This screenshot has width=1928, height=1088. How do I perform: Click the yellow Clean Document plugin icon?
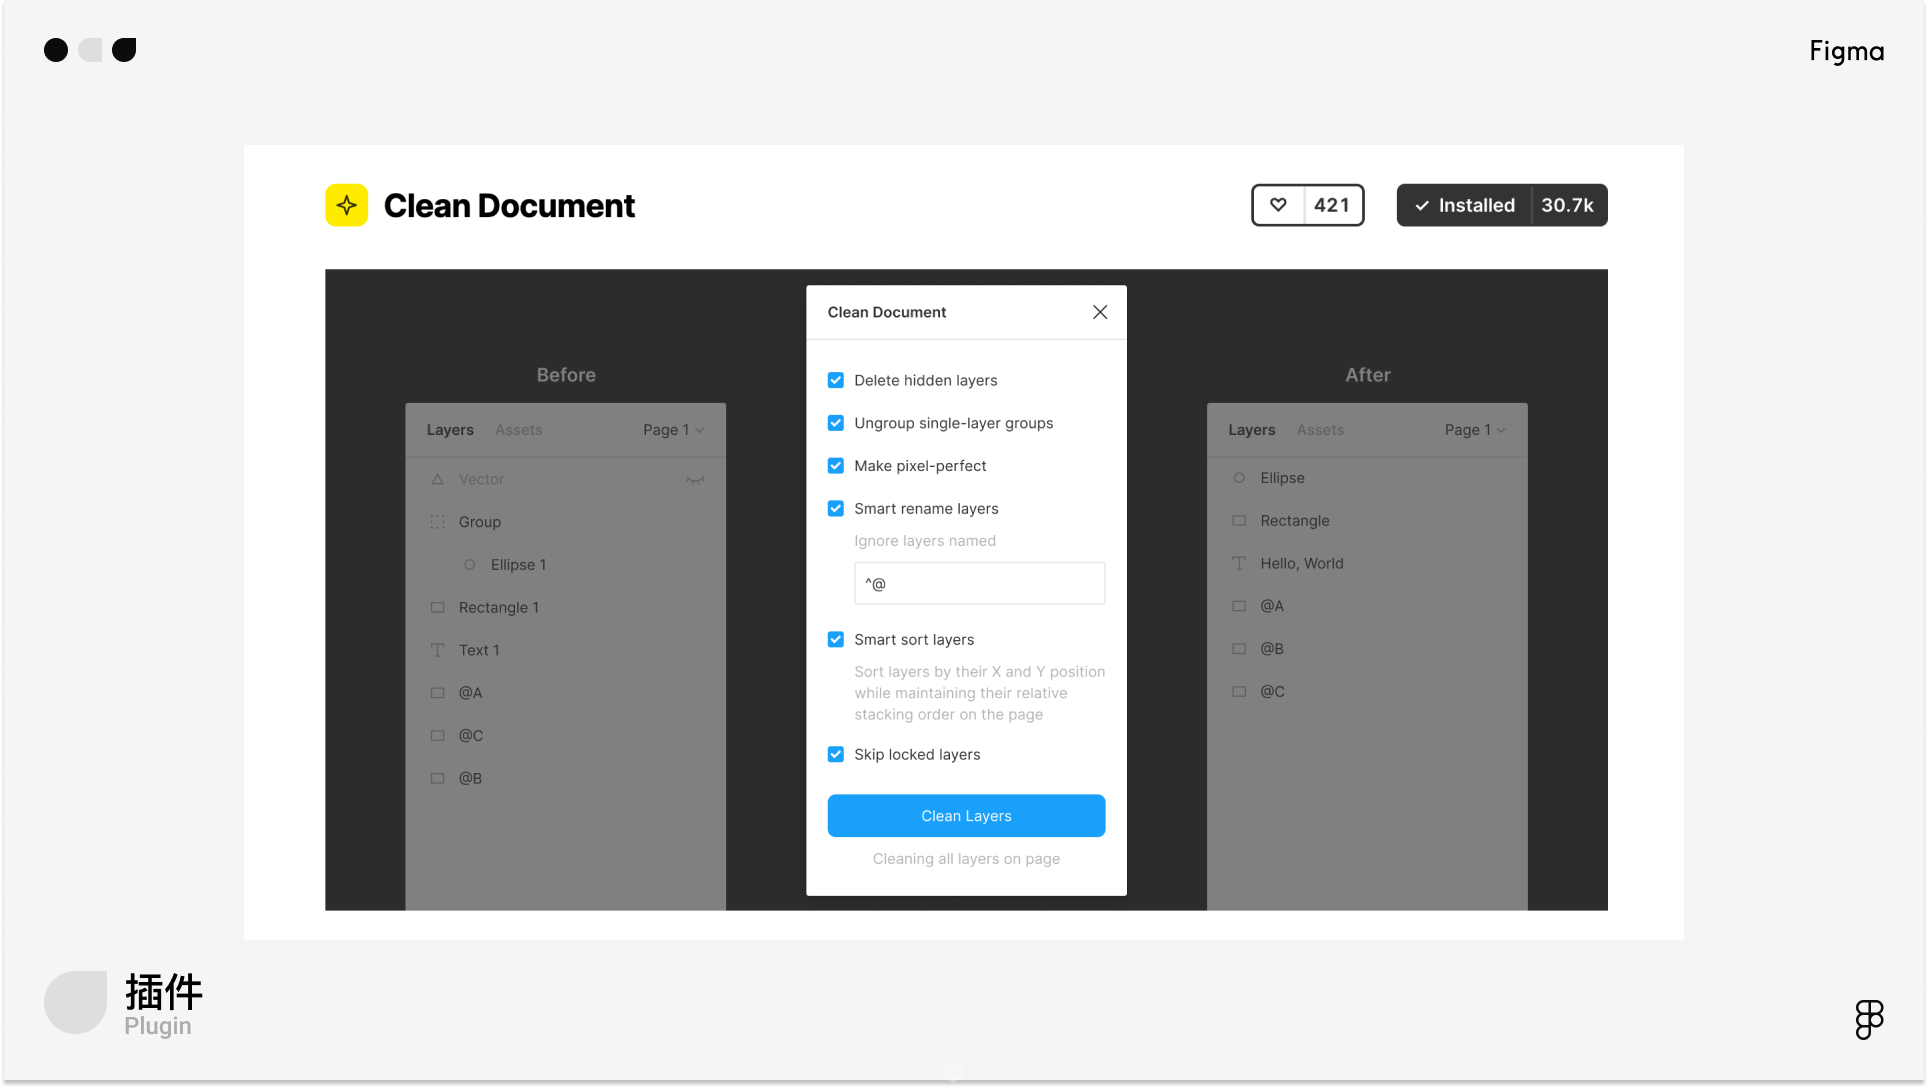tap(346, 205)
